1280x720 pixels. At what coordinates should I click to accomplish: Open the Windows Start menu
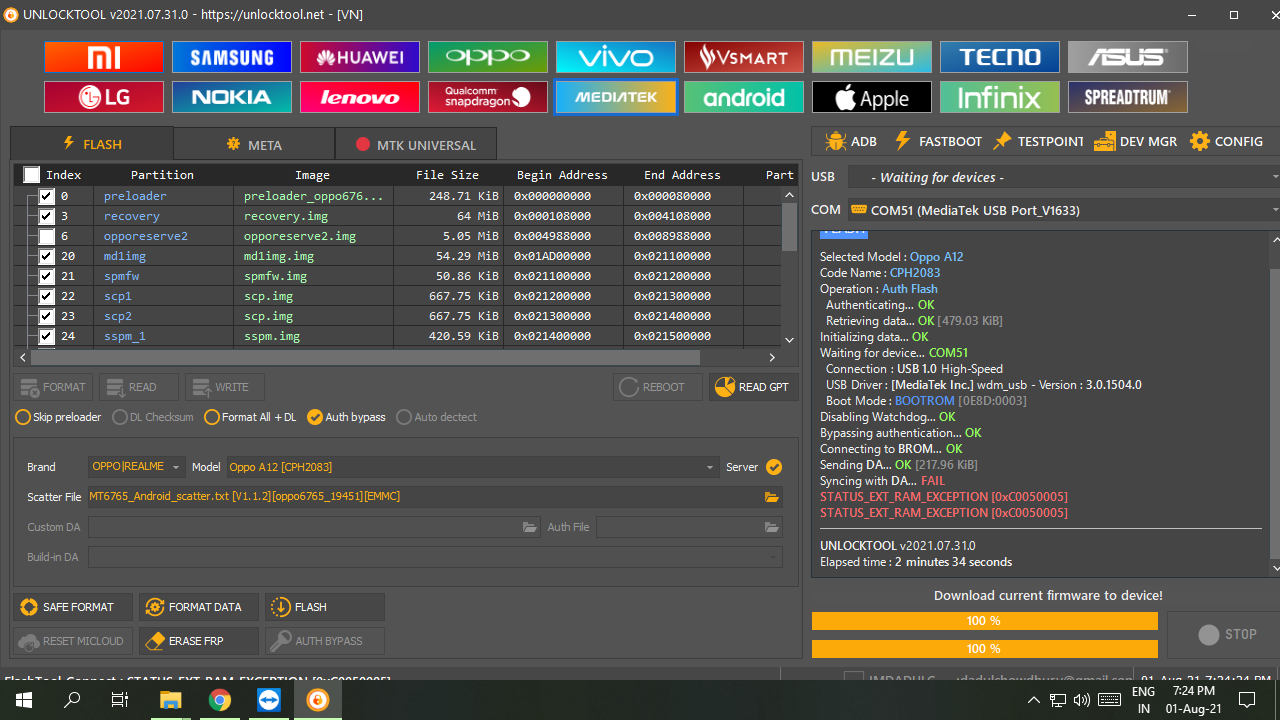click(24, 700)
